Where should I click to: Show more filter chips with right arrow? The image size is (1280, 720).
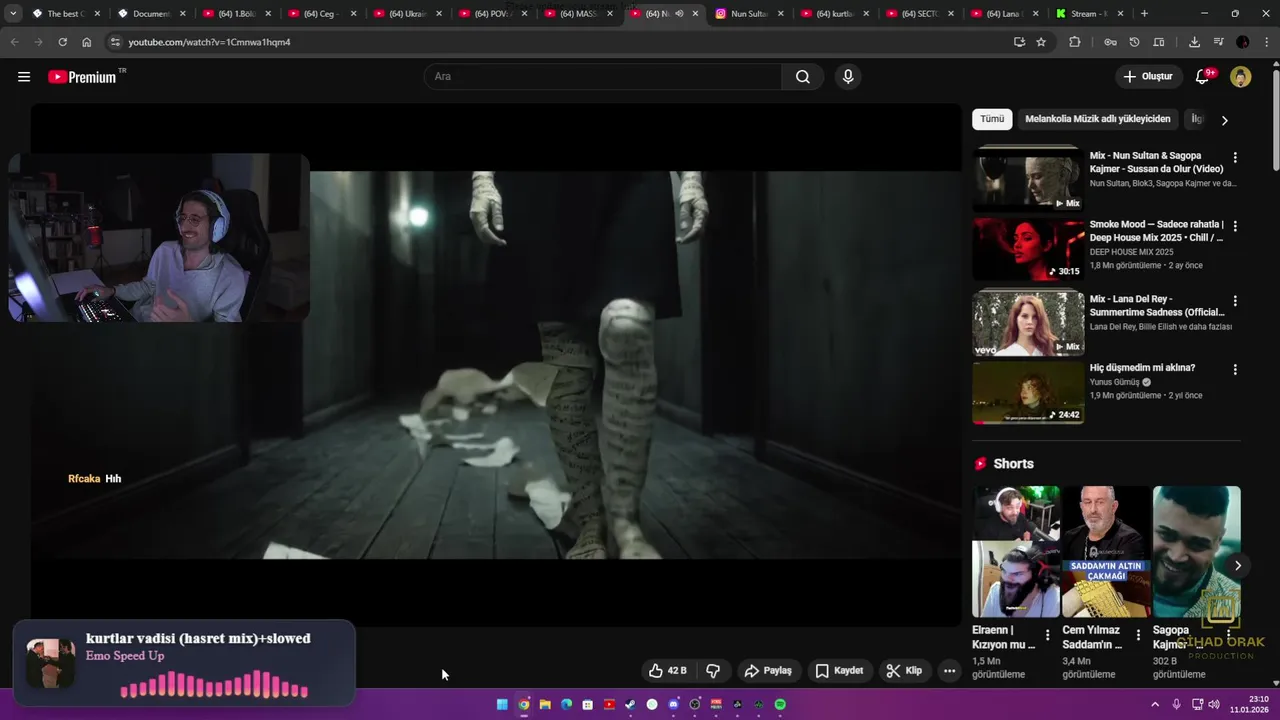[x=1224, y=120]
